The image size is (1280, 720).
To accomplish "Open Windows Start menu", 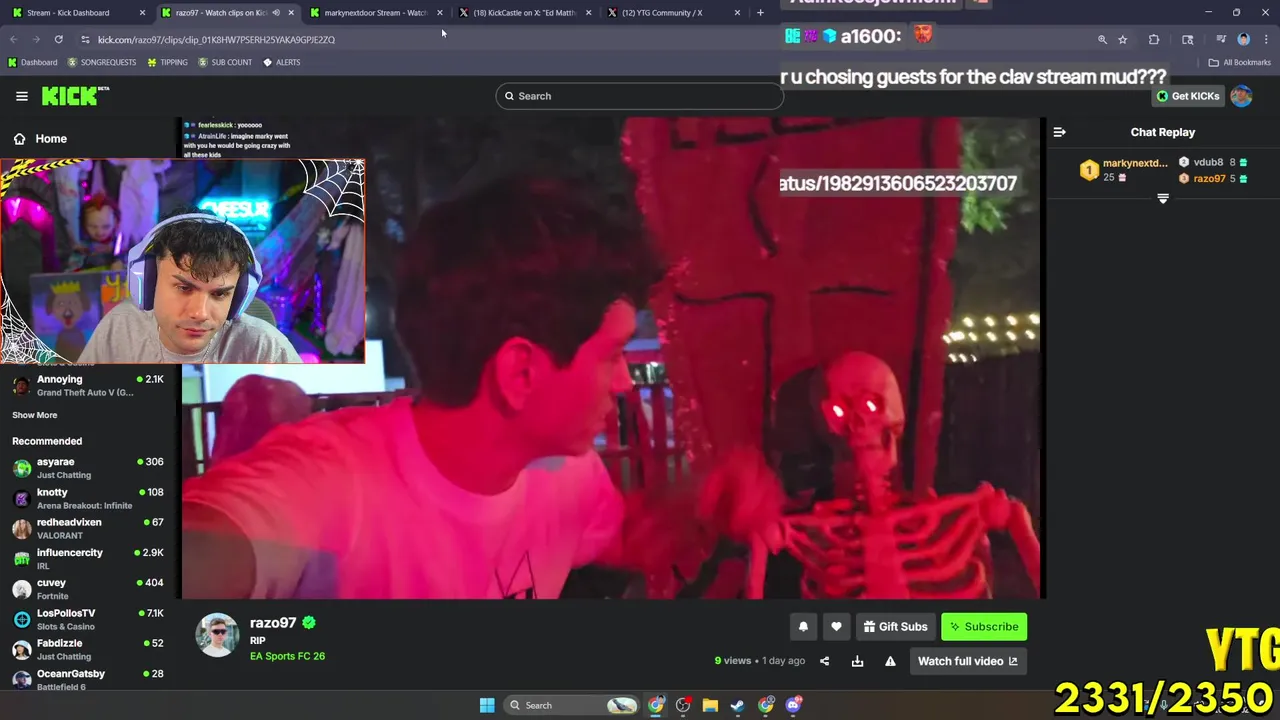I will pos(487,705).
